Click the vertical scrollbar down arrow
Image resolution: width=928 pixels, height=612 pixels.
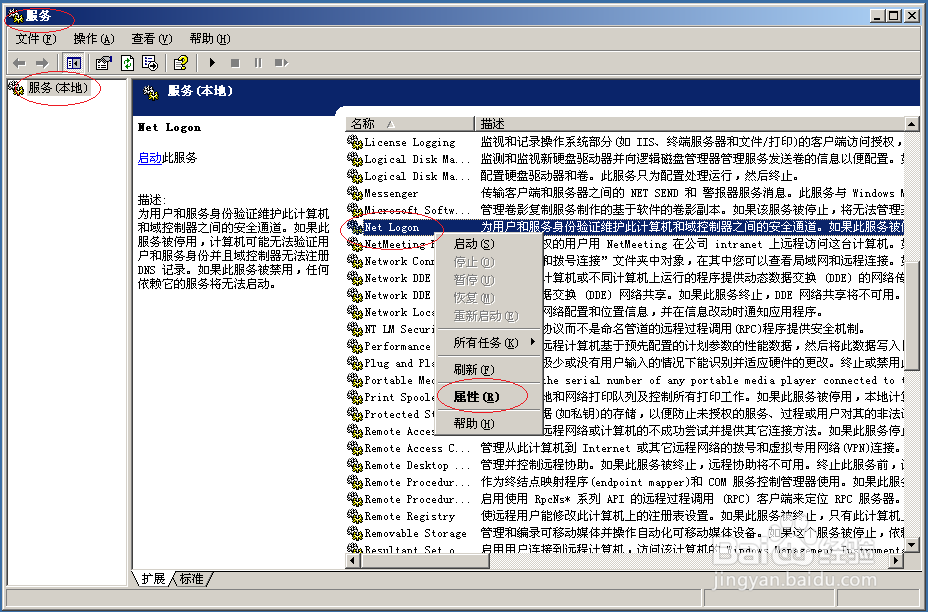912,545
